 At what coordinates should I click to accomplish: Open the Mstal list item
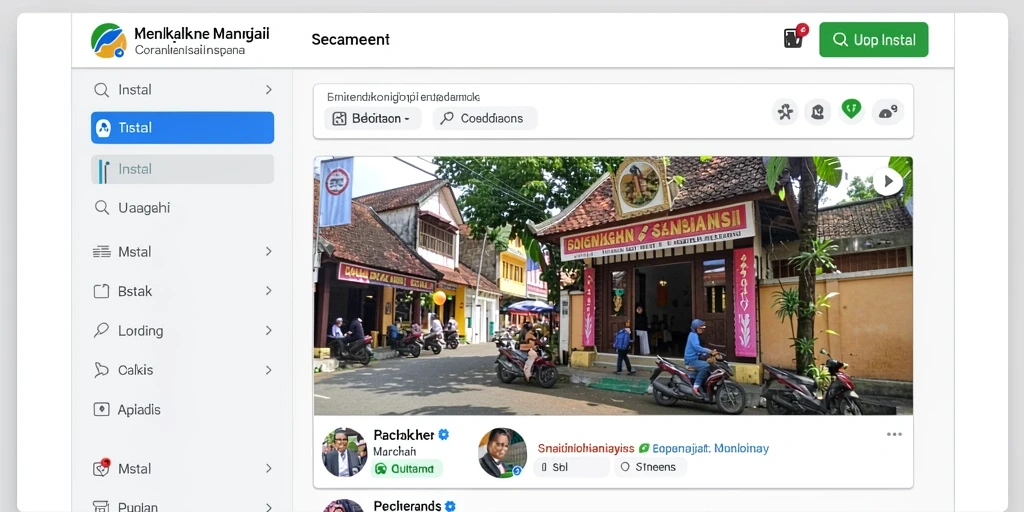click(x=182, y=251)
